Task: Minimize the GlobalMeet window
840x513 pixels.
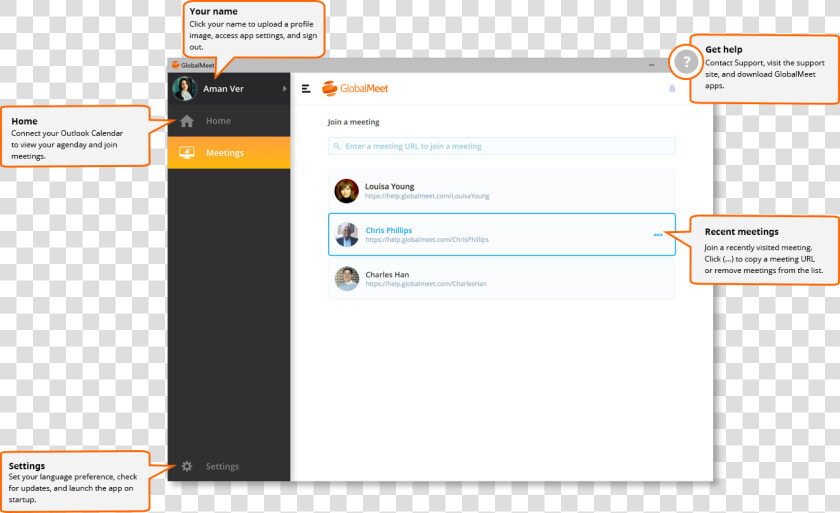Action: 651,65
